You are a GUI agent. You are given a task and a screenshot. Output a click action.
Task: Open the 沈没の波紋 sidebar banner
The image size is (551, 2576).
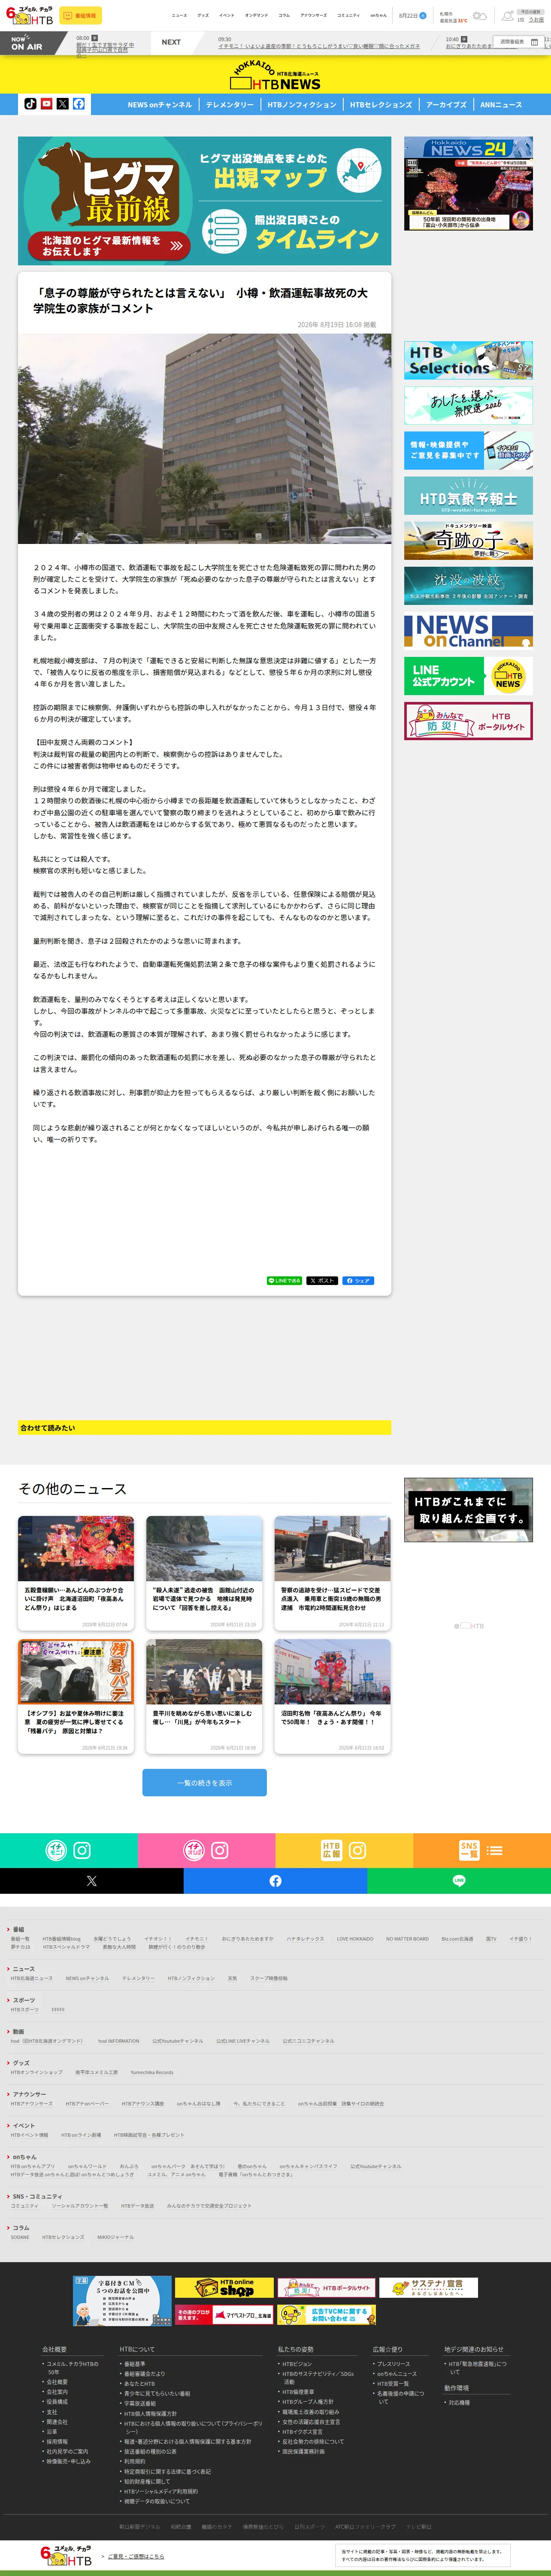(468, 586)
